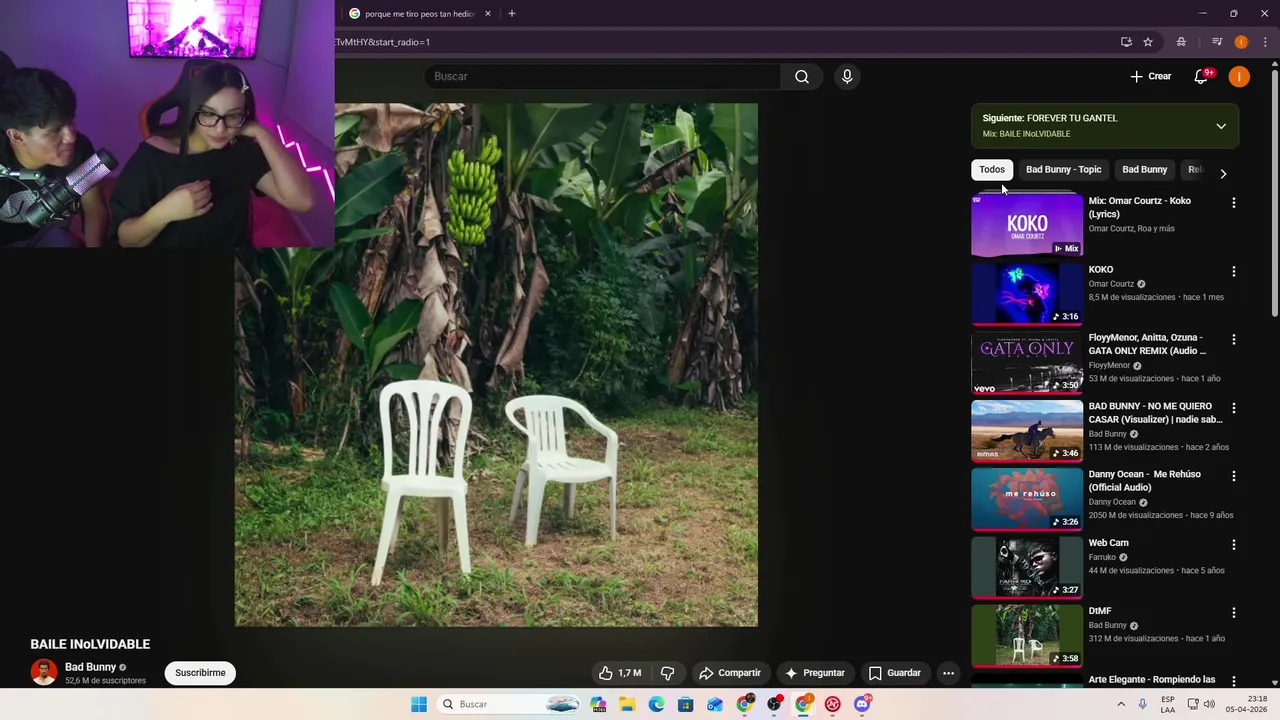Screen dimensions: 1280x720
Task: Open 'Danny Ocean - Me Rehúso (Official Audio)' title
Action: tap(1145, 481)
